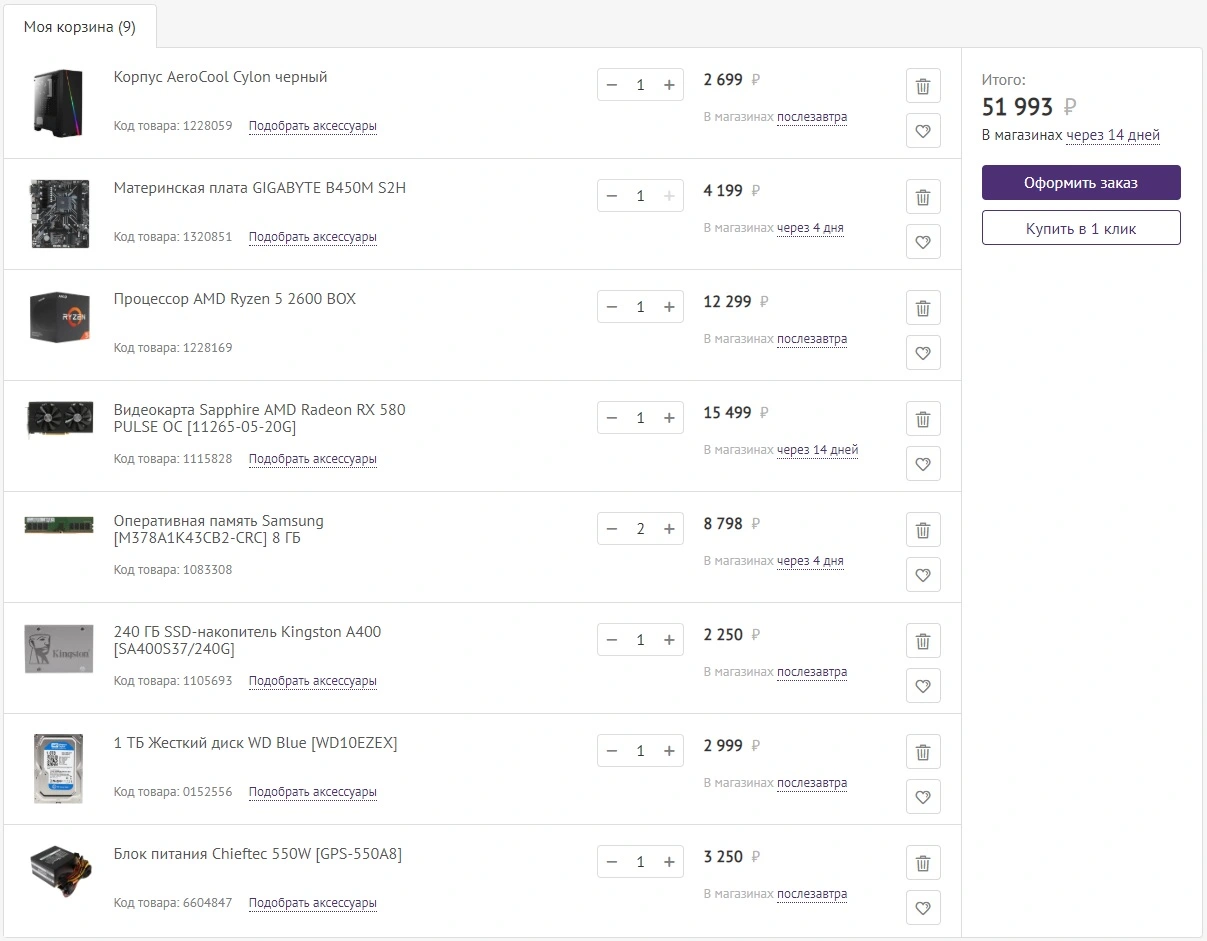Edit quantity field of Chieftec power supply

pos(641,862)
